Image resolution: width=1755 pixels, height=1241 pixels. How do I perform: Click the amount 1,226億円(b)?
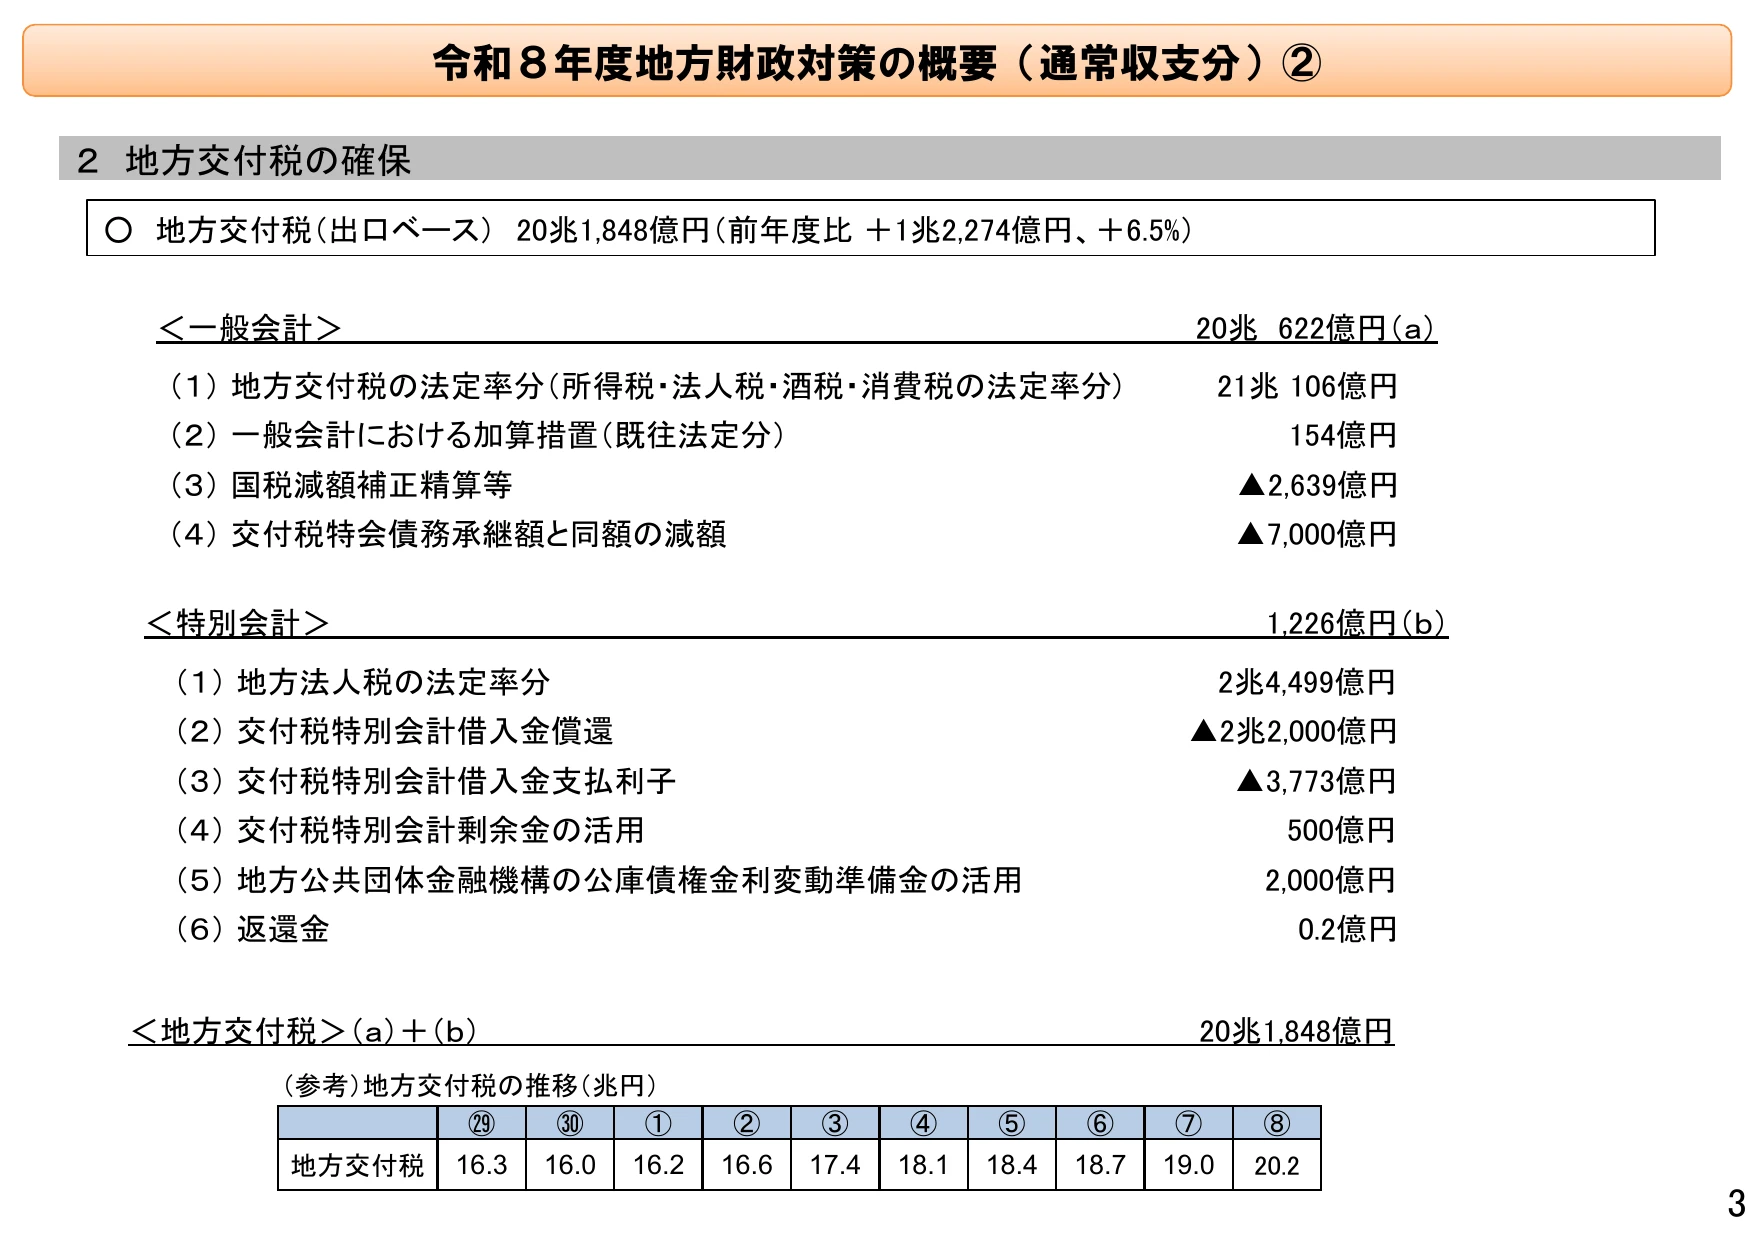[1356, 623]
